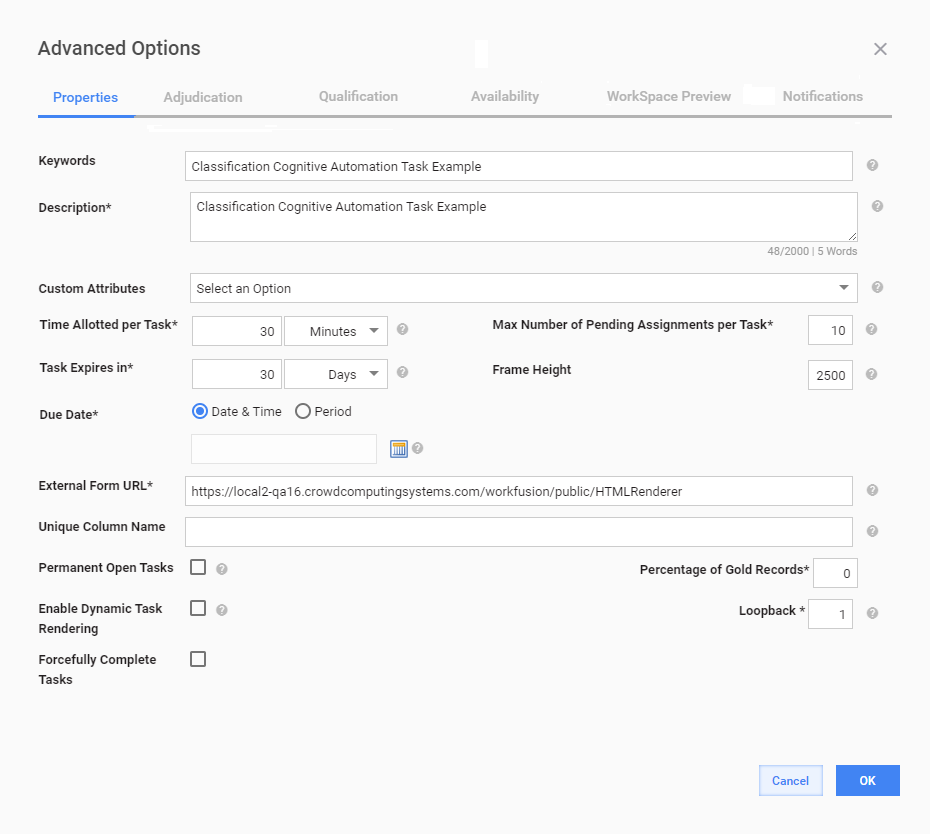930x834 pixels.
Task: Show help for the Description field
Action: 877,206
